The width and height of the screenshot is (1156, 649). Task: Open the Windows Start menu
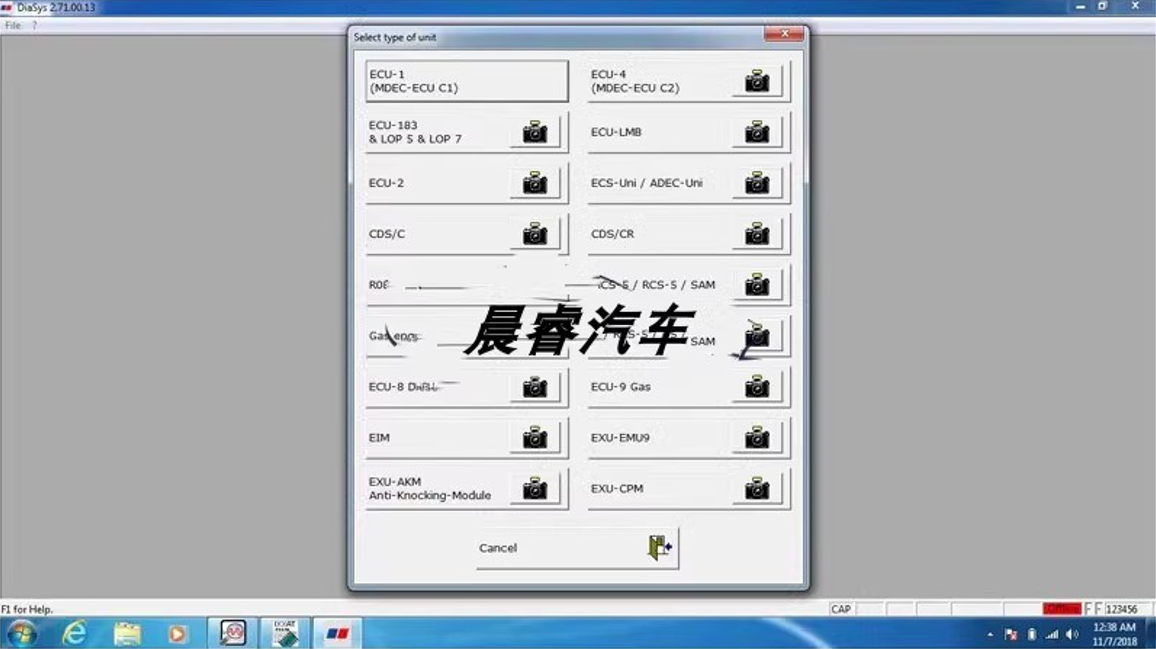point(21,634)
